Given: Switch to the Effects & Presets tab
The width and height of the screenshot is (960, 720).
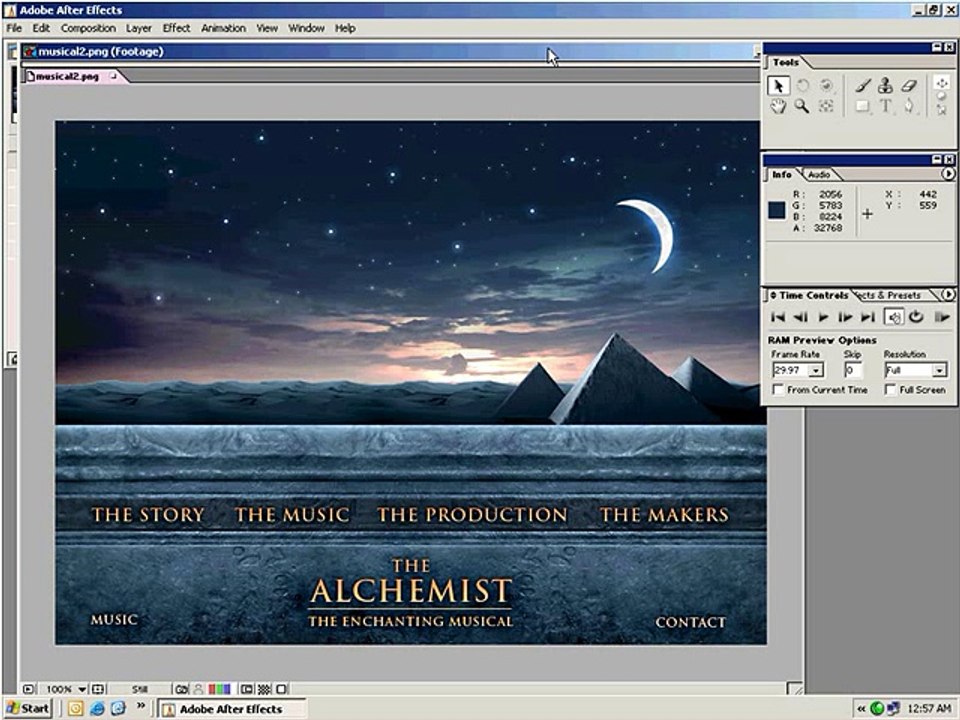Looking at the screenshot, I should 891,295.
